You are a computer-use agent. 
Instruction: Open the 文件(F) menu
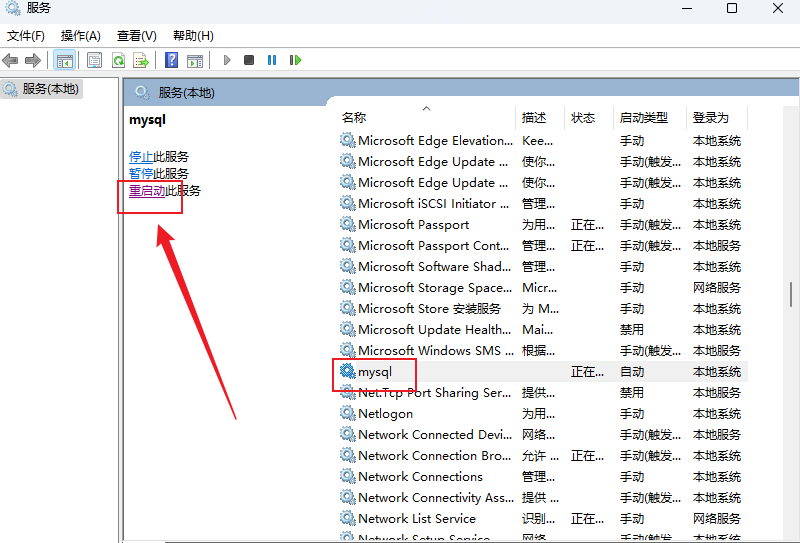point(26,36)
